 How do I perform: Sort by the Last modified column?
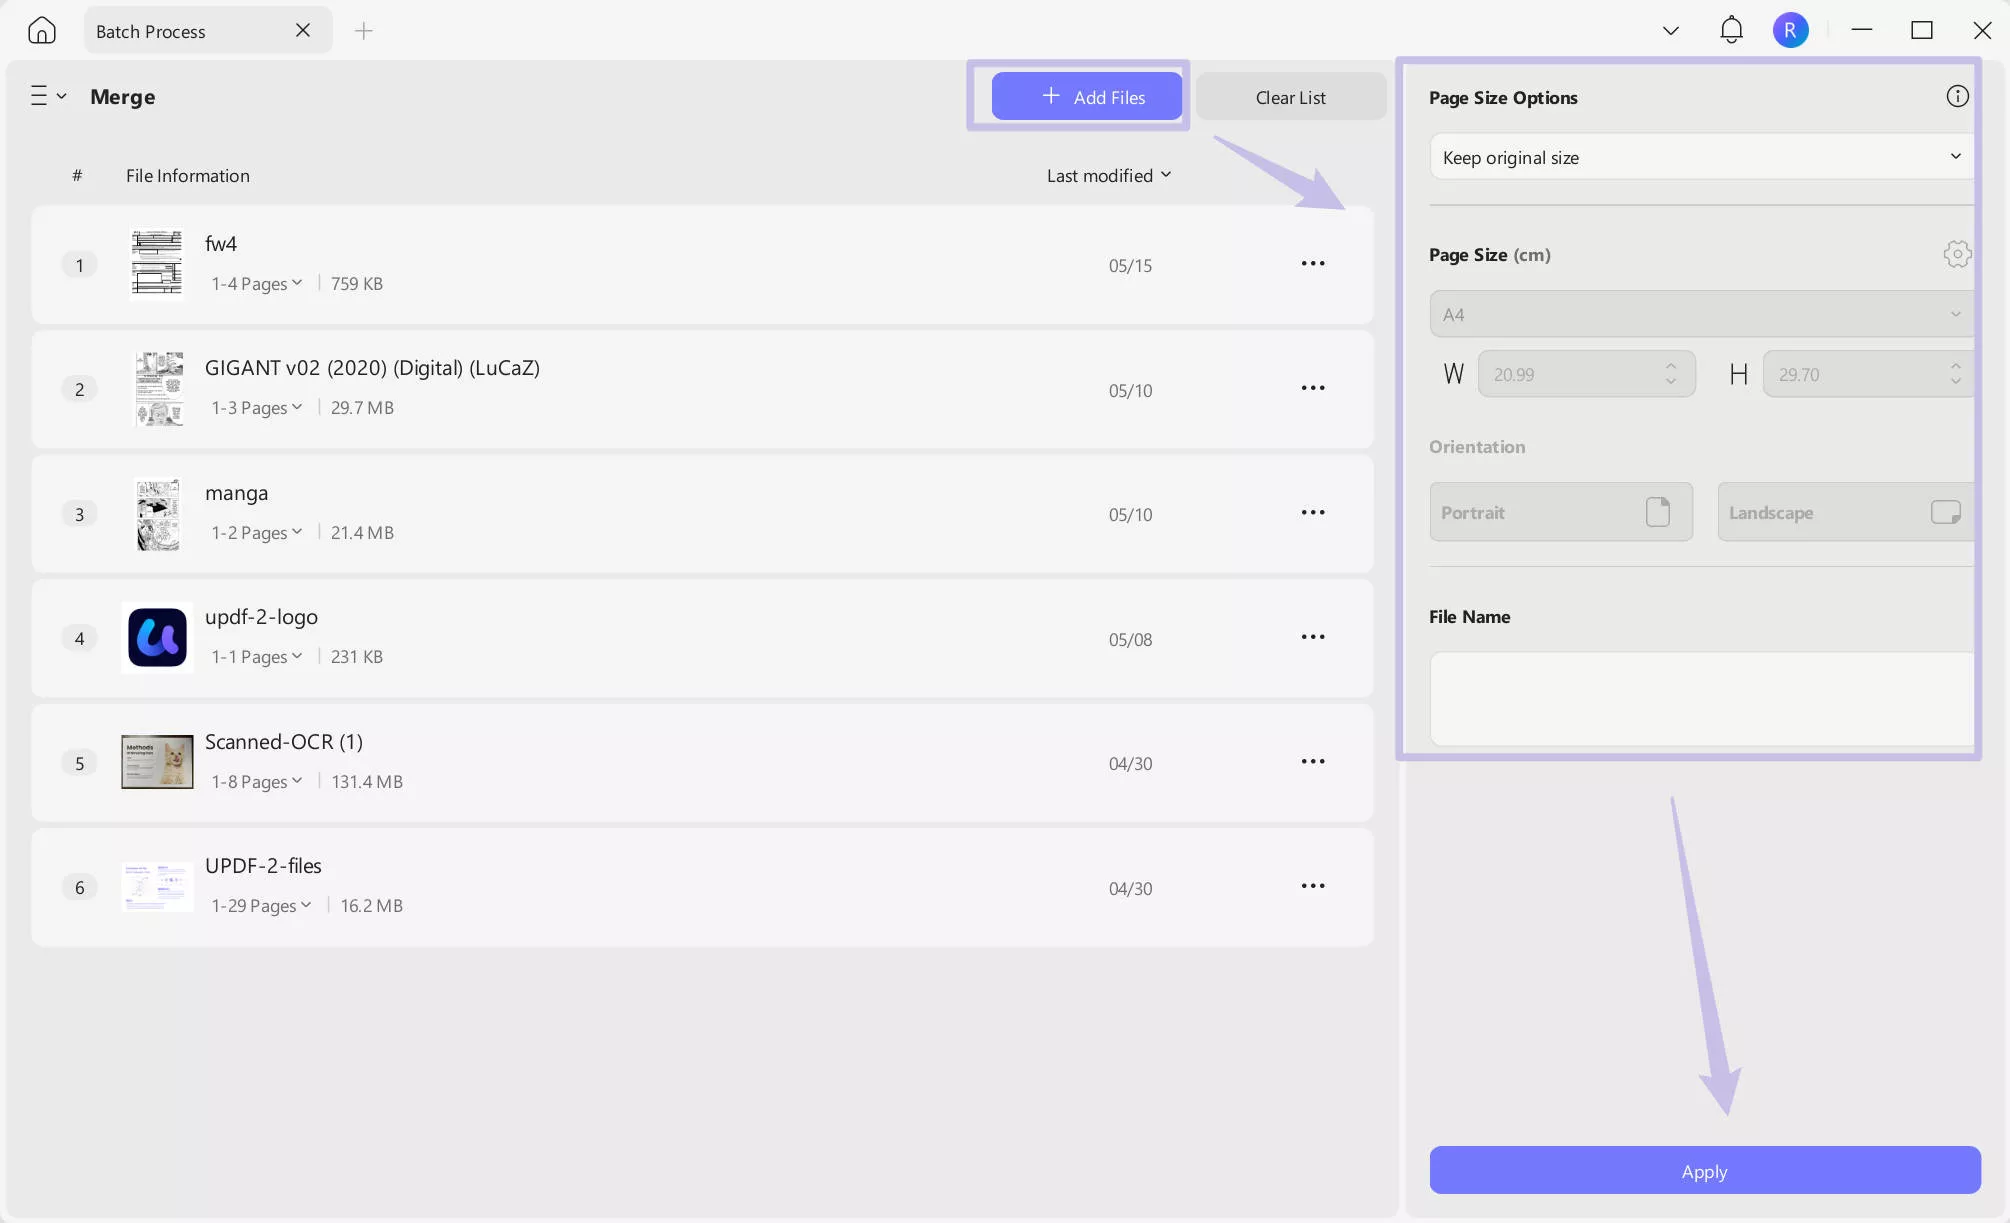[x=1108, y=176]
